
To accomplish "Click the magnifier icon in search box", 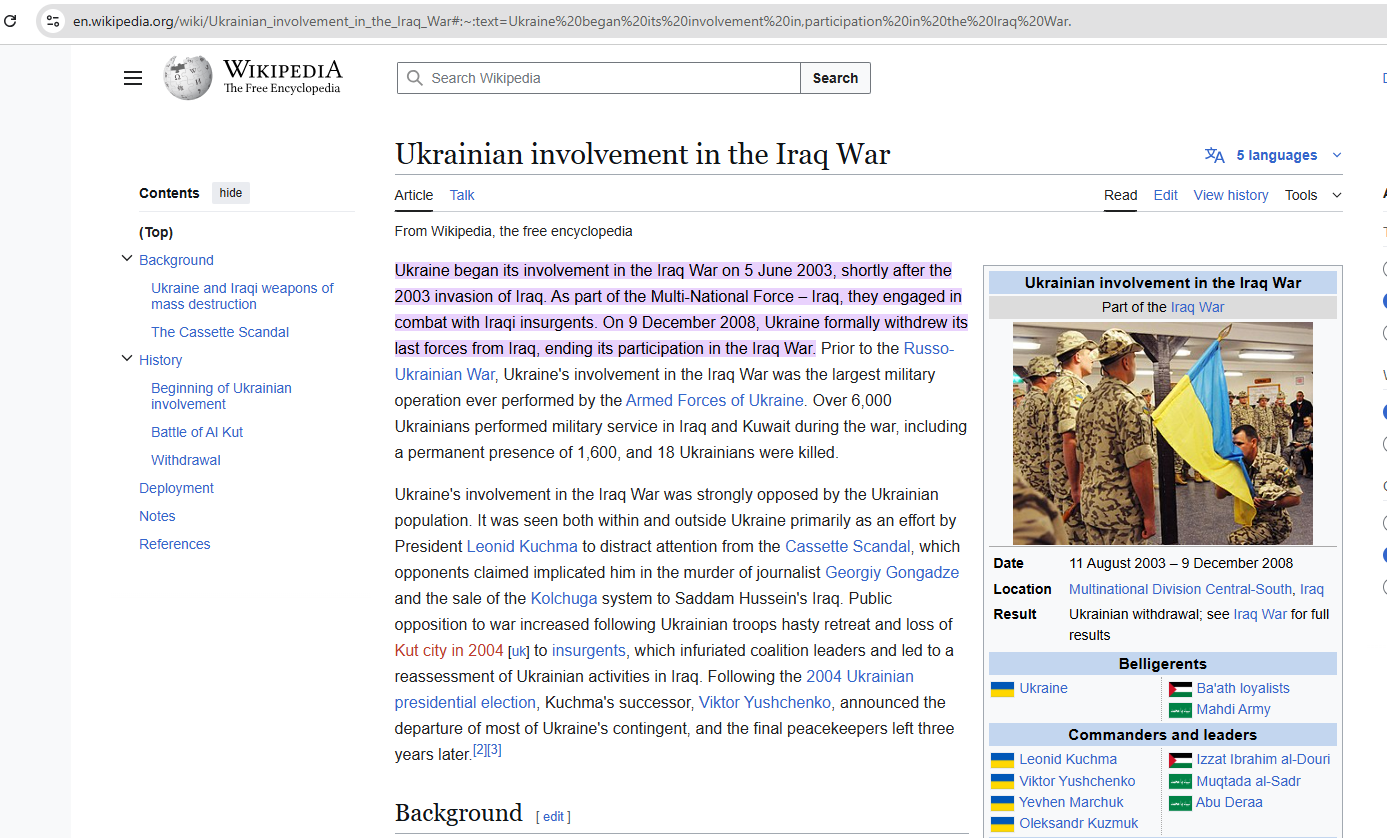I will 414,78.
